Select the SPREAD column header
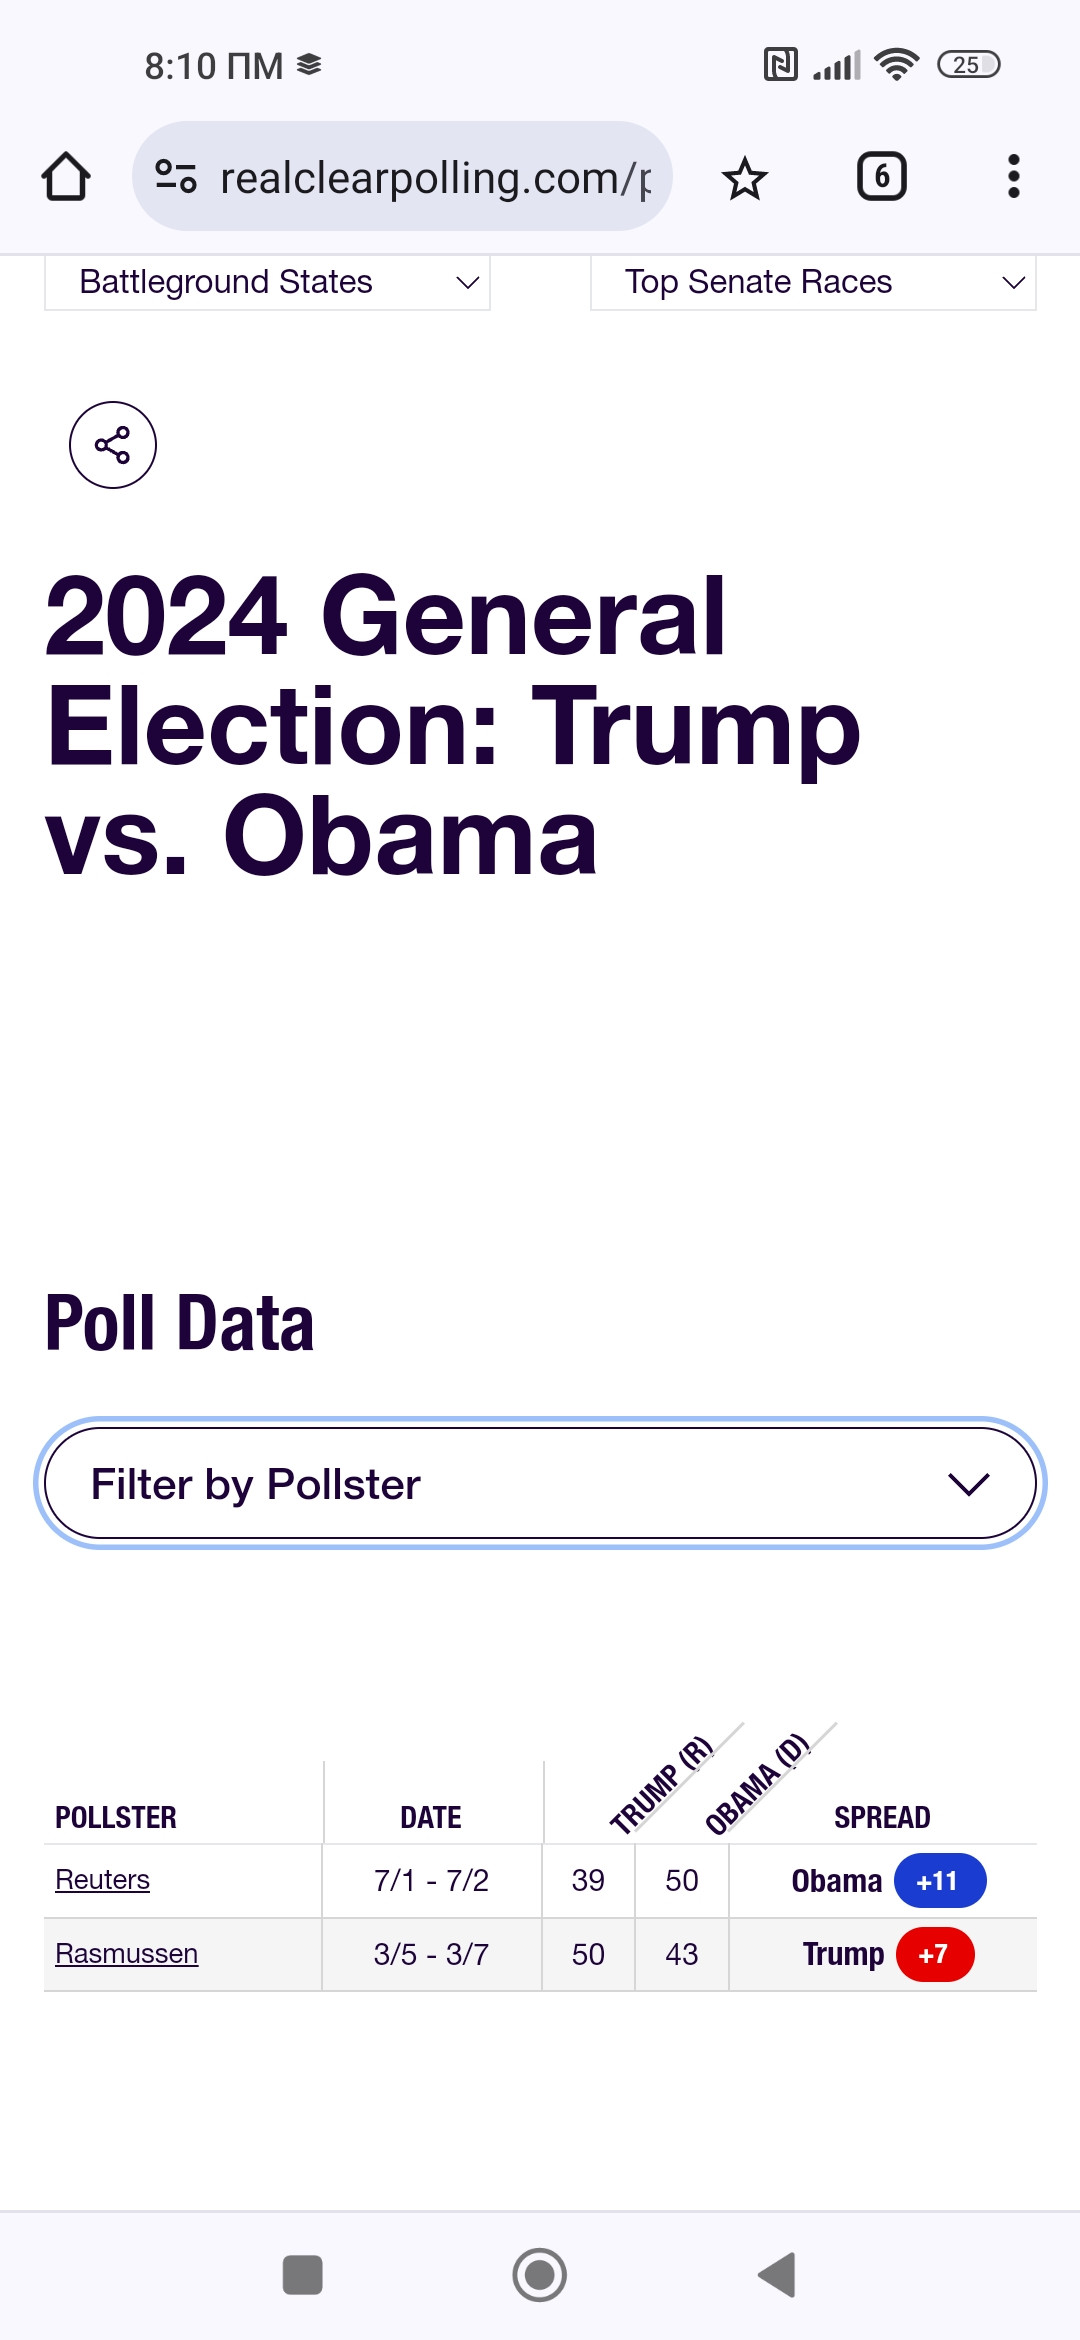The image size is (1080, 2340). 882,1817
